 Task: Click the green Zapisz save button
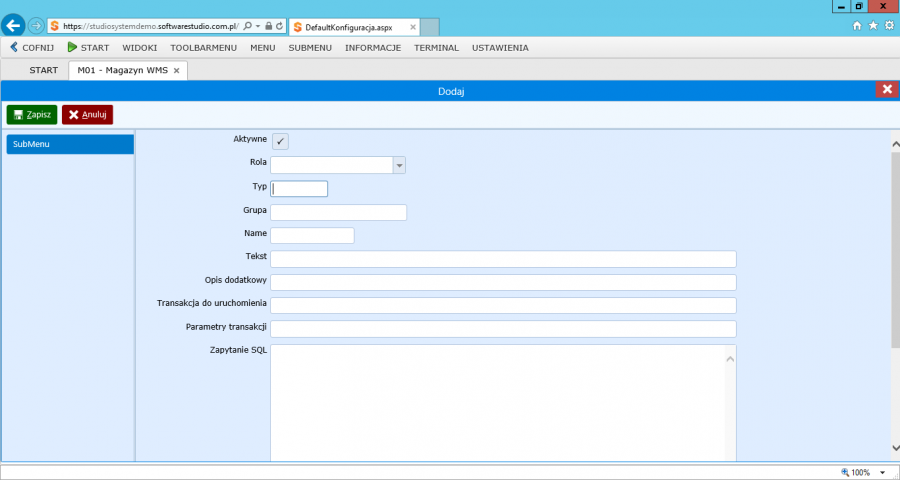(32, 114)
